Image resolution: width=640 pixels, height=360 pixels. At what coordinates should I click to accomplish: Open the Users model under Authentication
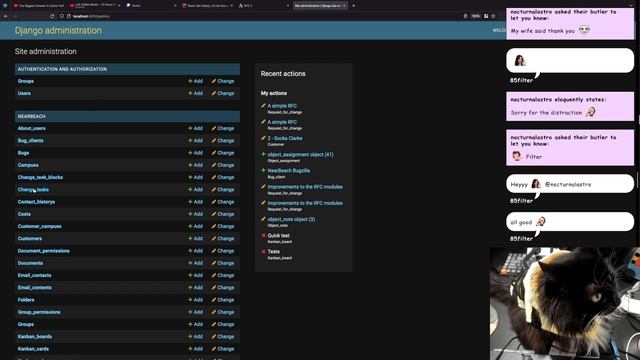[x=24, y=93]
